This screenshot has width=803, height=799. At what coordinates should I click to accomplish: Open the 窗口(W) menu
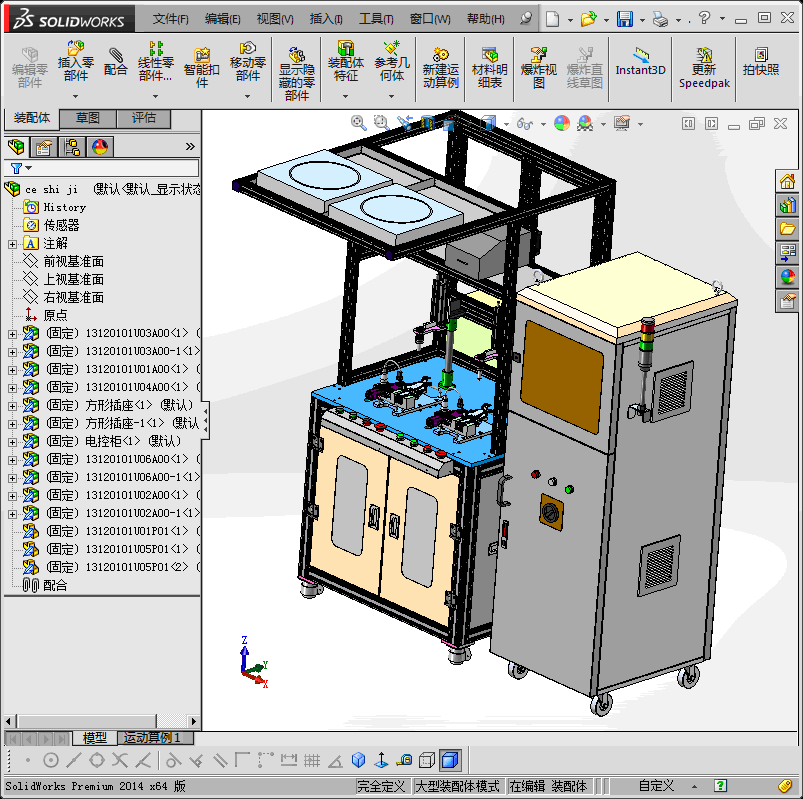point(430,19)
